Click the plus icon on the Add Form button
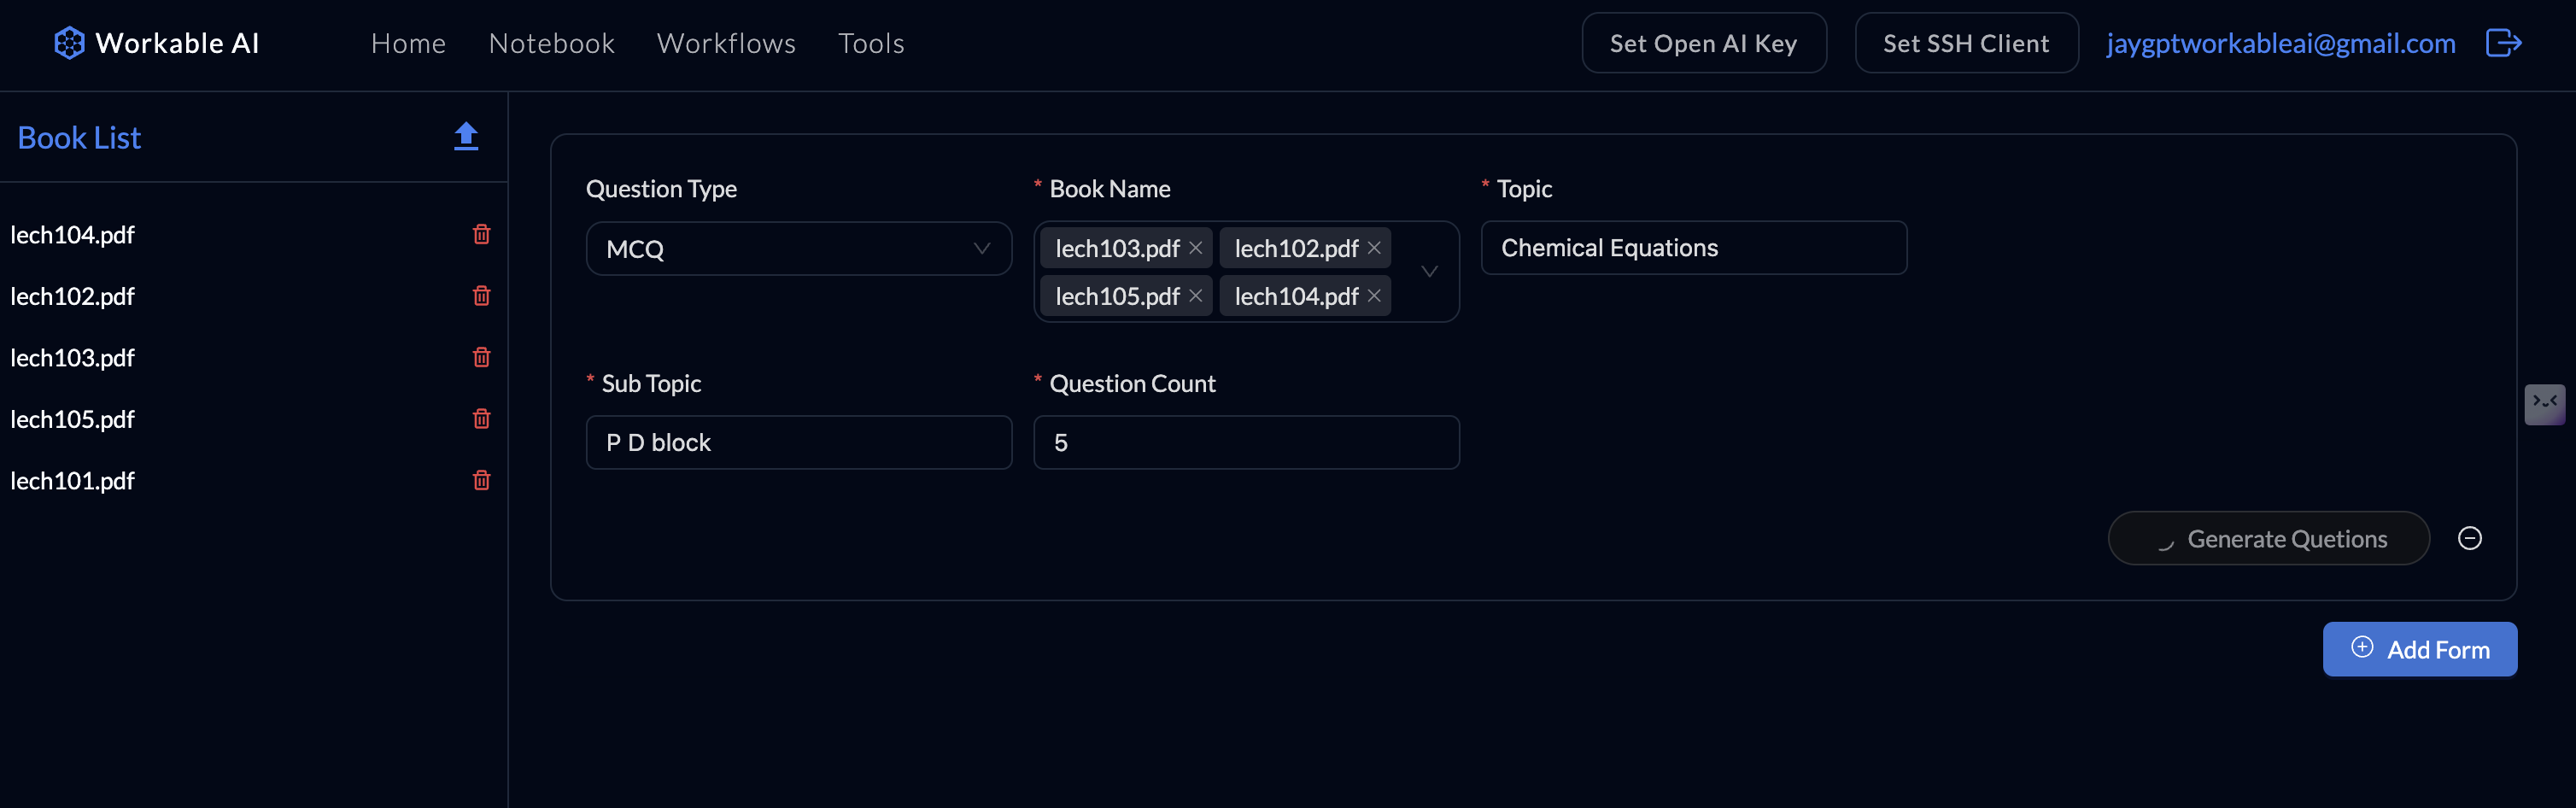The width and height of the screenshot is (2576, 808). click(x=2362, y=648)
